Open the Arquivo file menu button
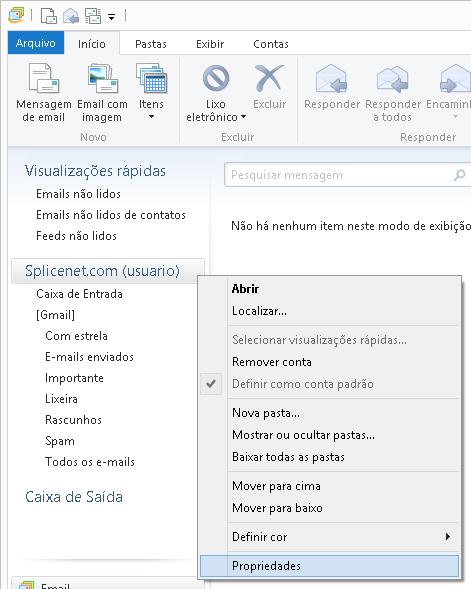Image resolution: width=471 pixels, height=589 pixels. (x=36, y=43)
